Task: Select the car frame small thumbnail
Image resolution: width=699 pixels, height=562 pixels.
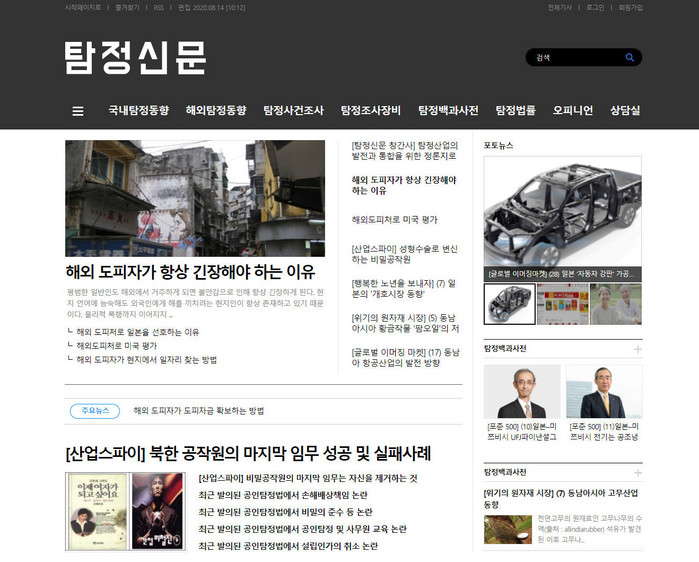Action: pos(510,304)
